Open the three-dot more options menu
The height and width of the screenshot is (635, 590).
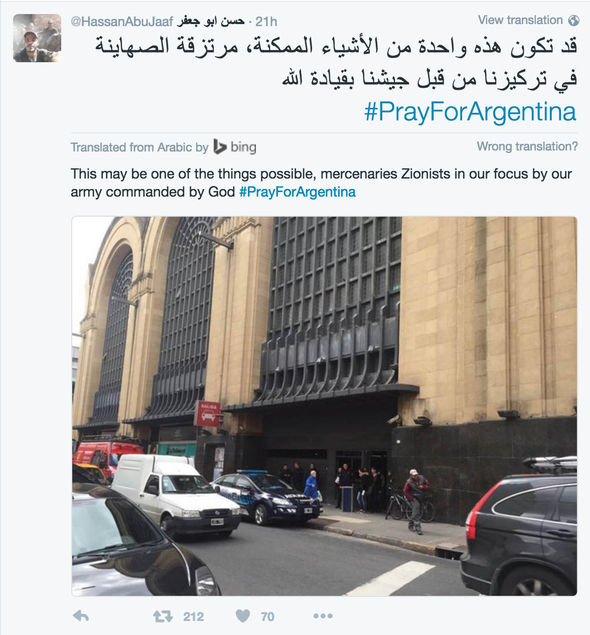point(323,616)
